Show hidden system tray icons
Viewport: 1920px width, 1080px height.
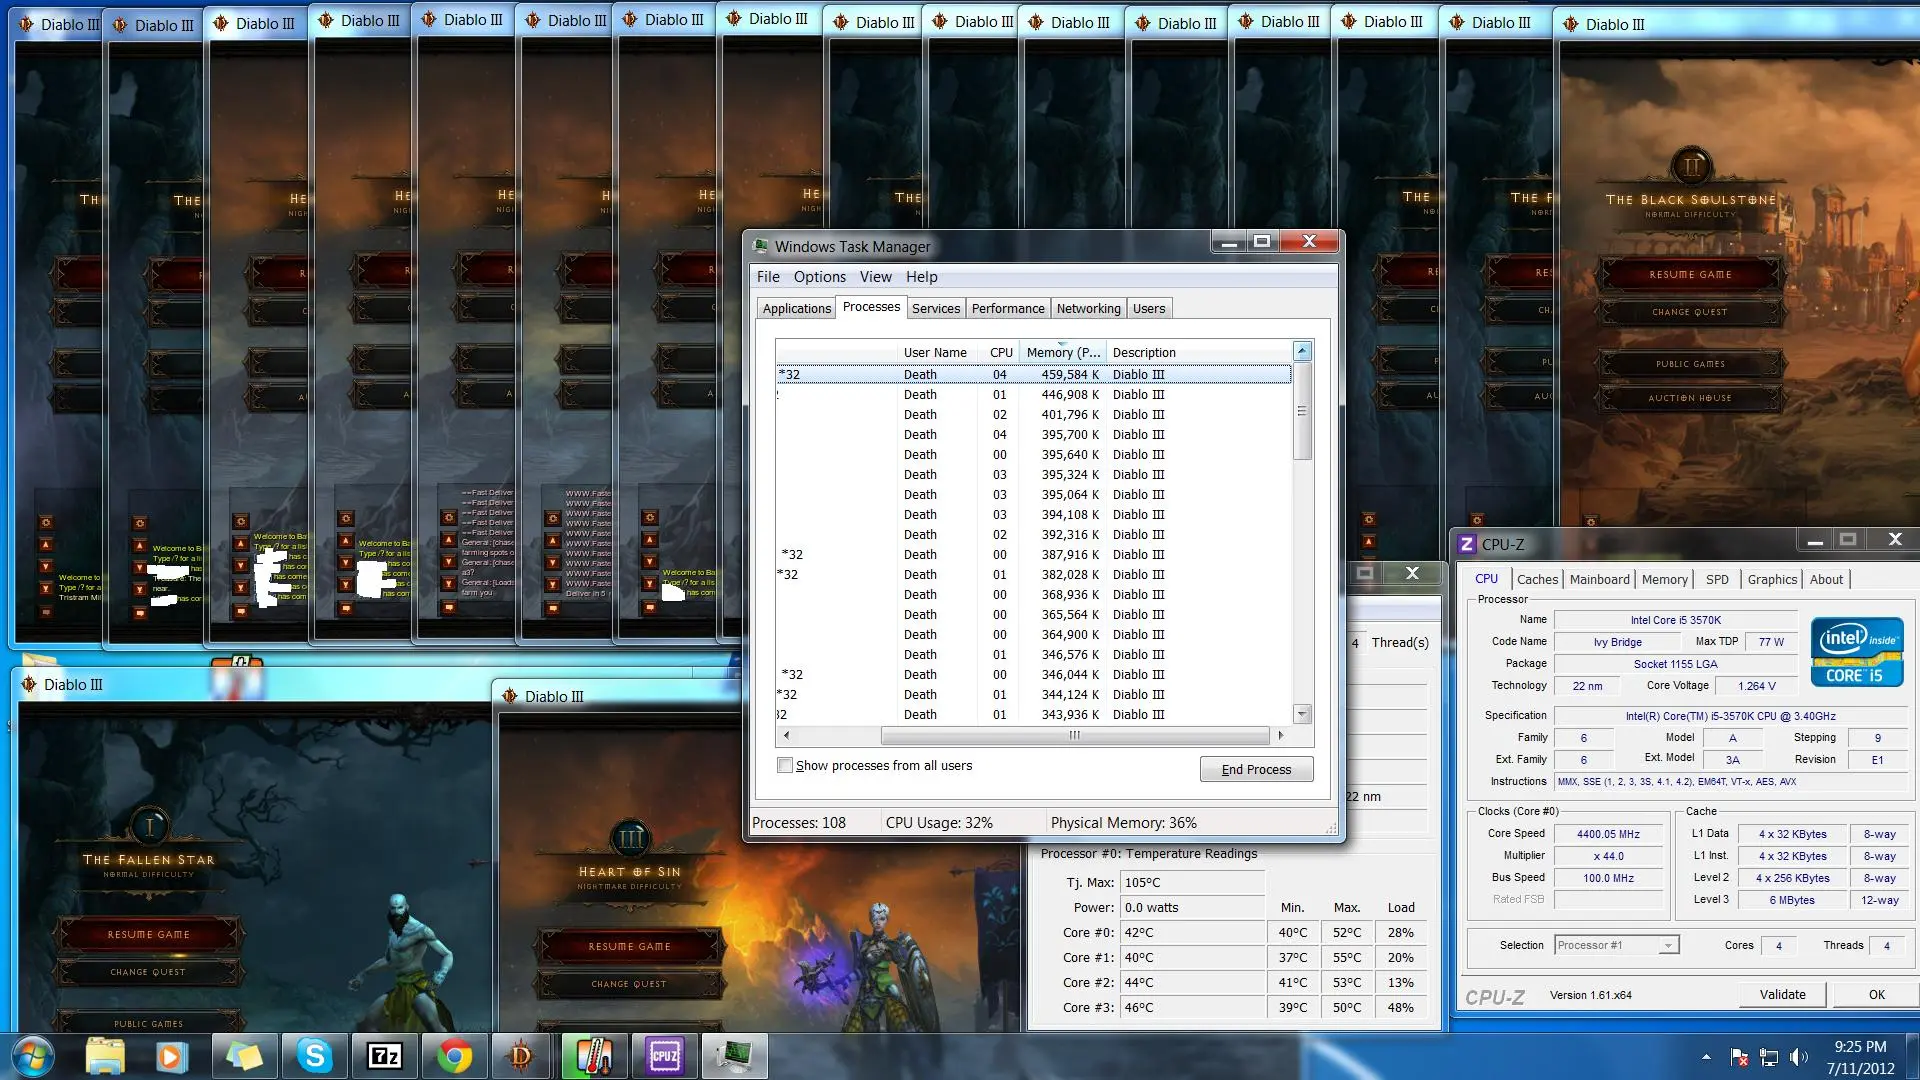(x=1706, y=1057)
